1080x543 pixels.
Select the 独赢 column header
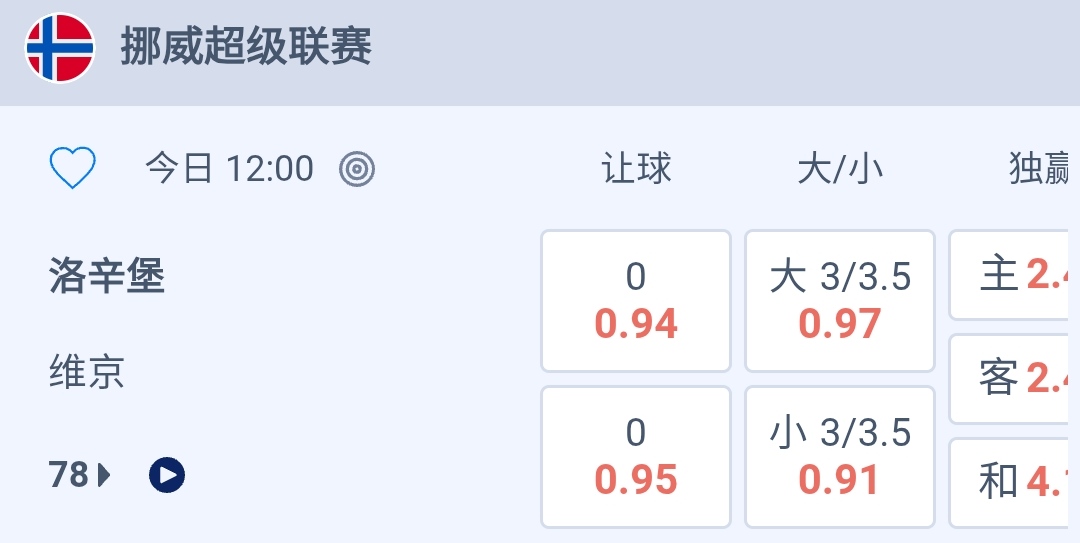pos(1042,169)
